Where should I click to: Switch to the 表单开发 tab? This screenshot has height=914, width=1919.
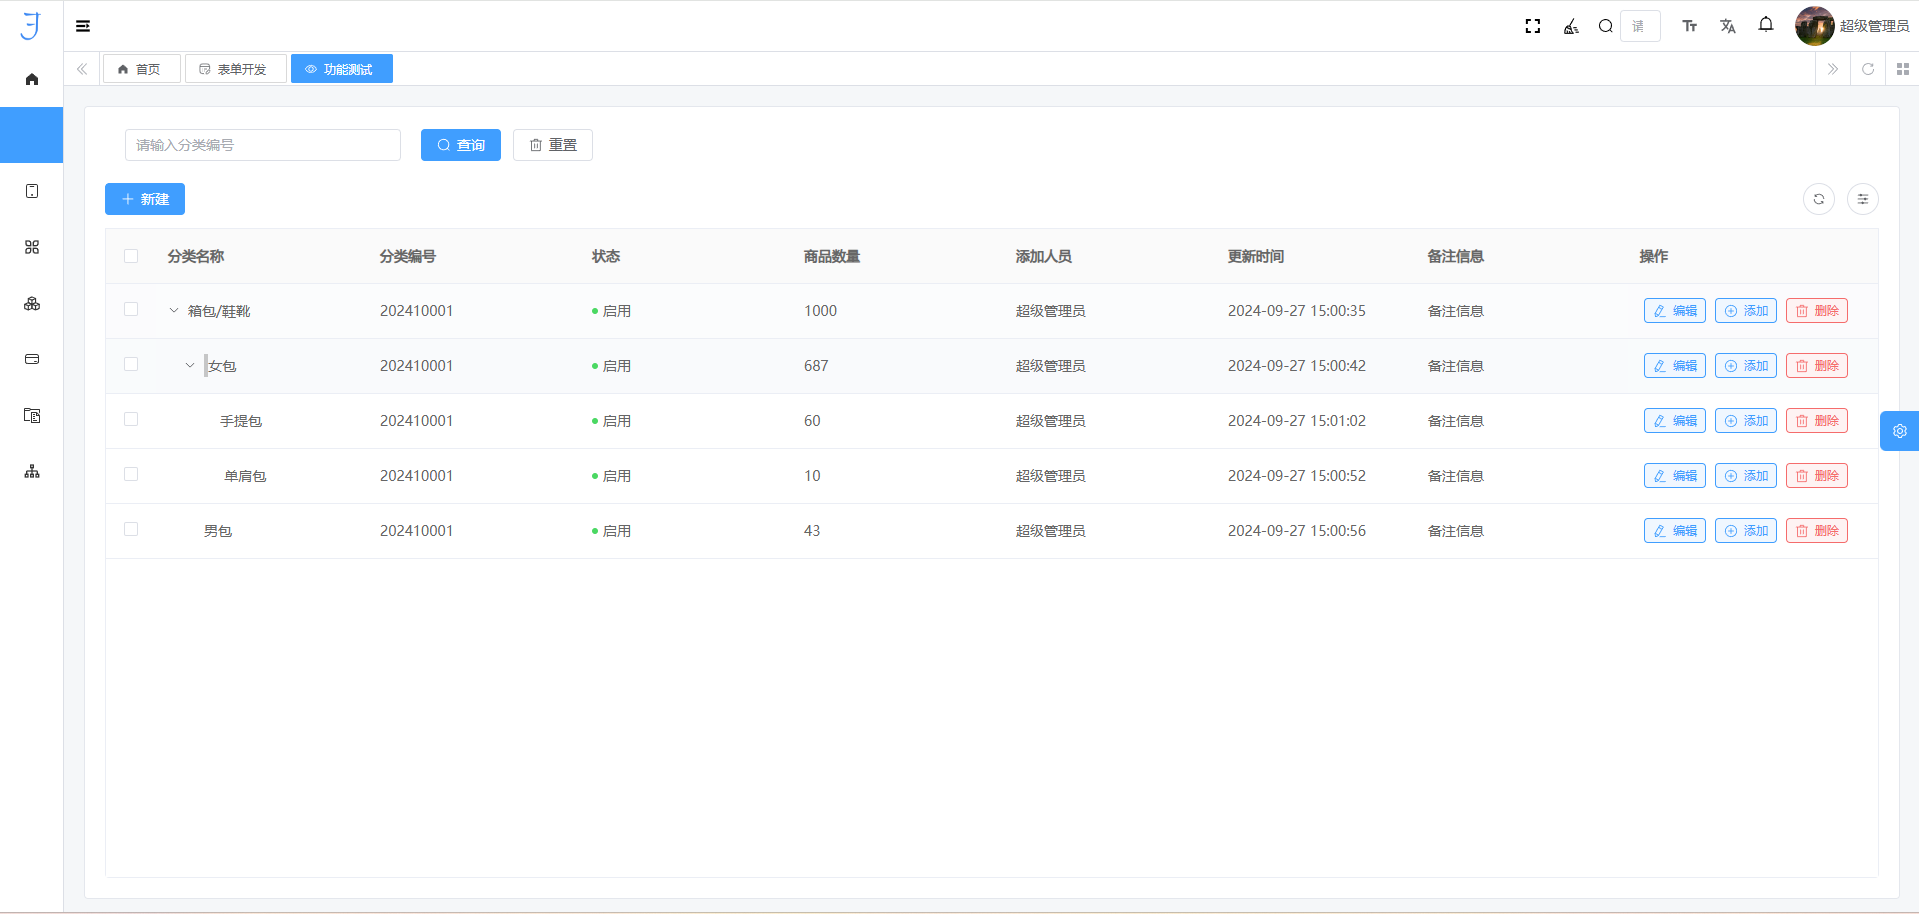(235, 69)
